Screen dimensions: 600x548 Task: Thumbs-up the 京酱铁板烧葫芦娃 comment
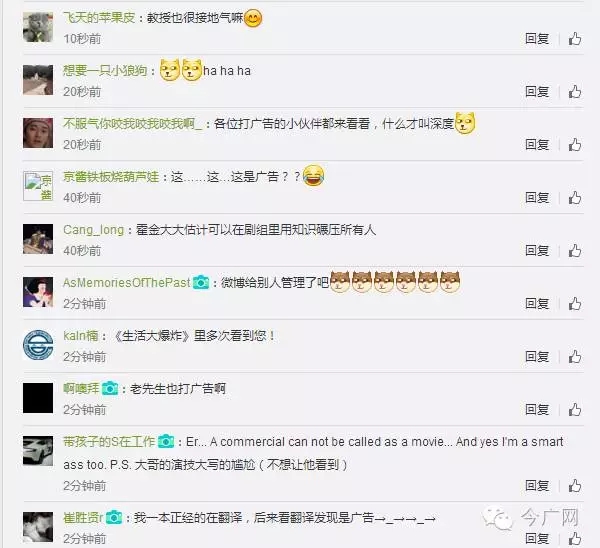575,197
